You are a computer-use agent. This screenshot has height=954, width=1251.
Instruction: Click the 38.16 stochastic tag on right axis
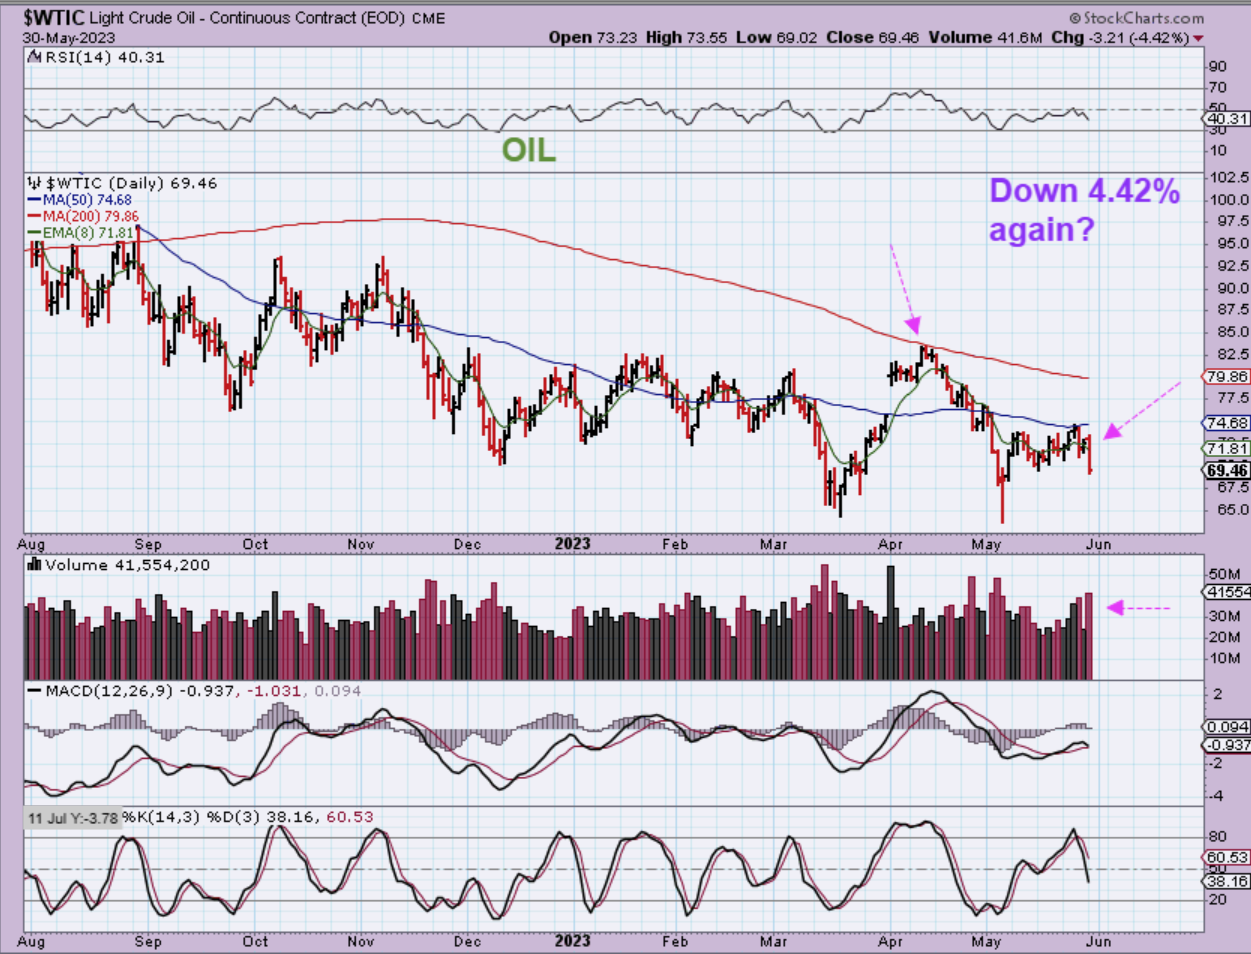(1228, 881)
